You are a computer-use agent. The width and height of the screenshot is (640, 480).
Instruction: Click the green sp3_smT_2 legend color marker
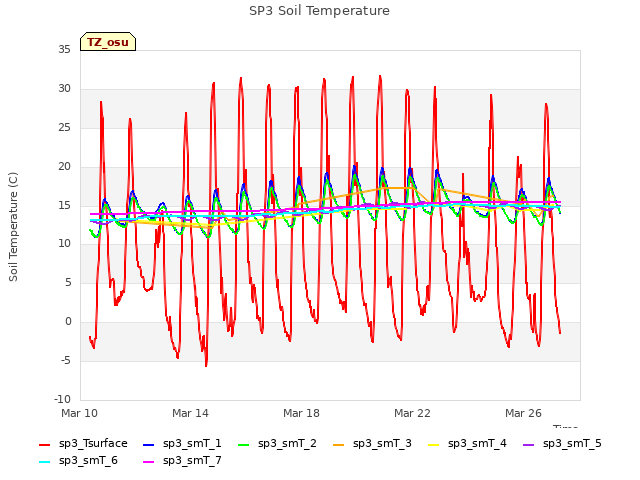click(244, 444)
